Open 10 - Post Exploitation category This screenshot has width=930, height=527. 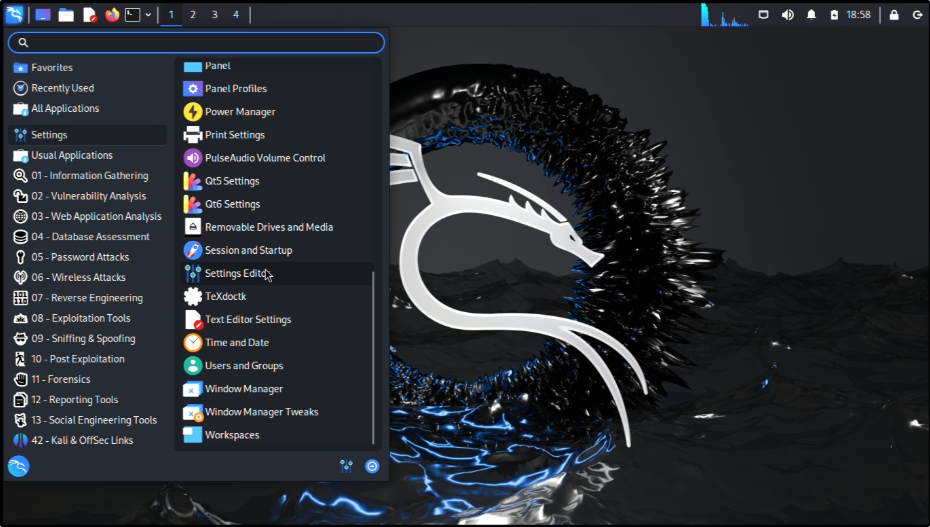[87, 359]
